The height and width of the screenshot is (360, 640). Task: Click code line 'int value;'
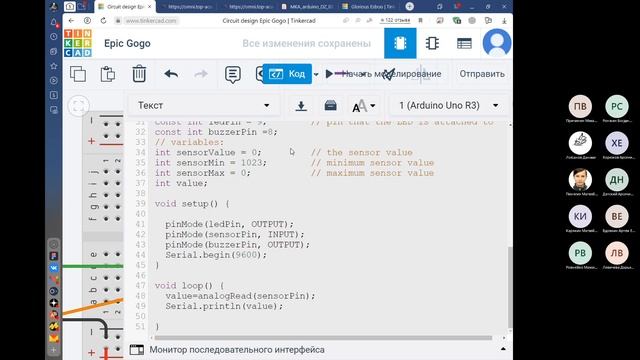pyautogui.click(x=181, y=183)
